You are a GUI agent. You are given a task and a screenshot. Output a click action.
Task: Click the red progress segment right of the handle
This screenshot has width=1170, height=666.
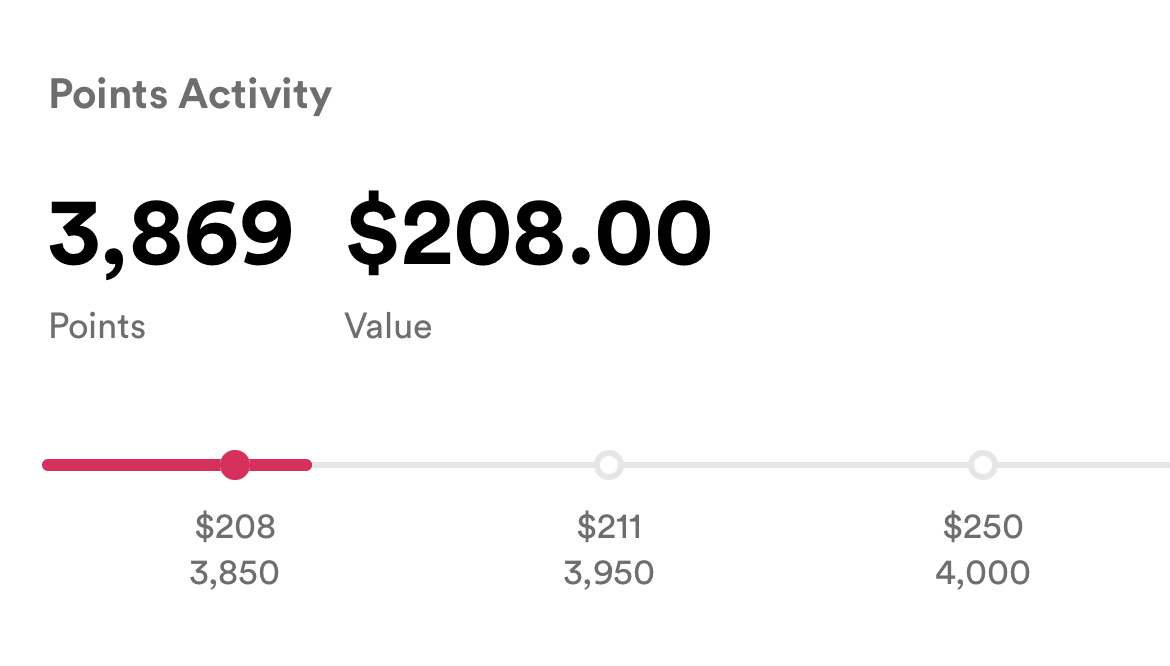point(282,465)
